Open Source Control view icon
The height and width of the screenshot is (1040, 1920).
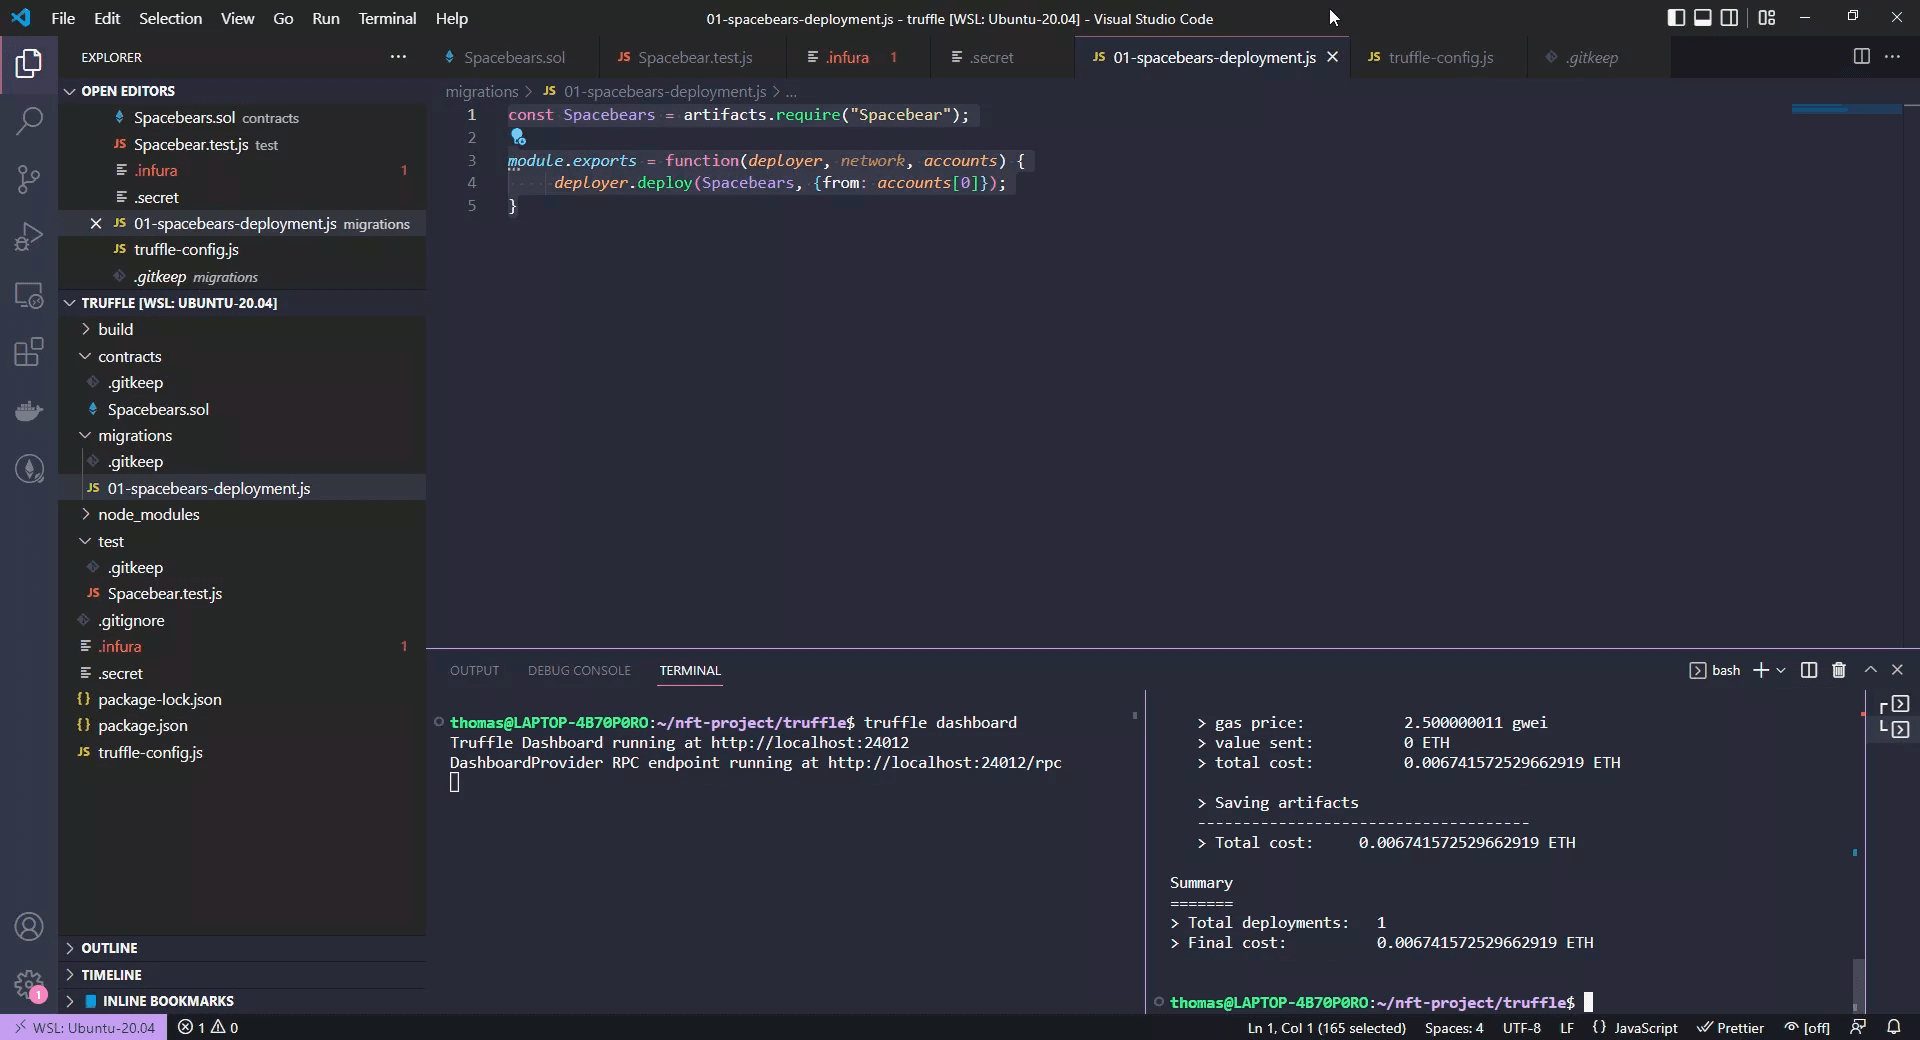pos(29,179)
